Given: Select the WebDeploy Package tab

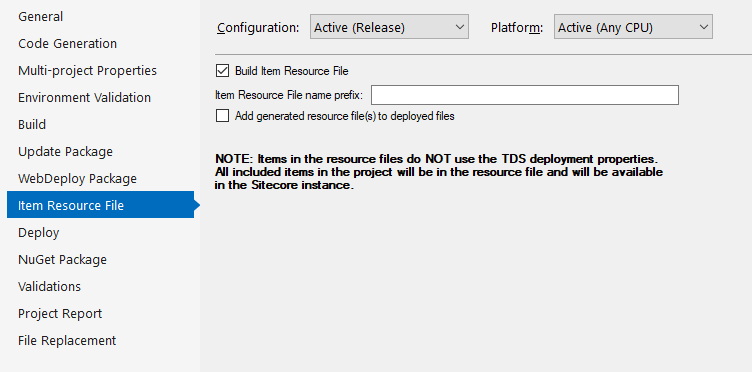Looking at the screenshot, I should 77,178.
